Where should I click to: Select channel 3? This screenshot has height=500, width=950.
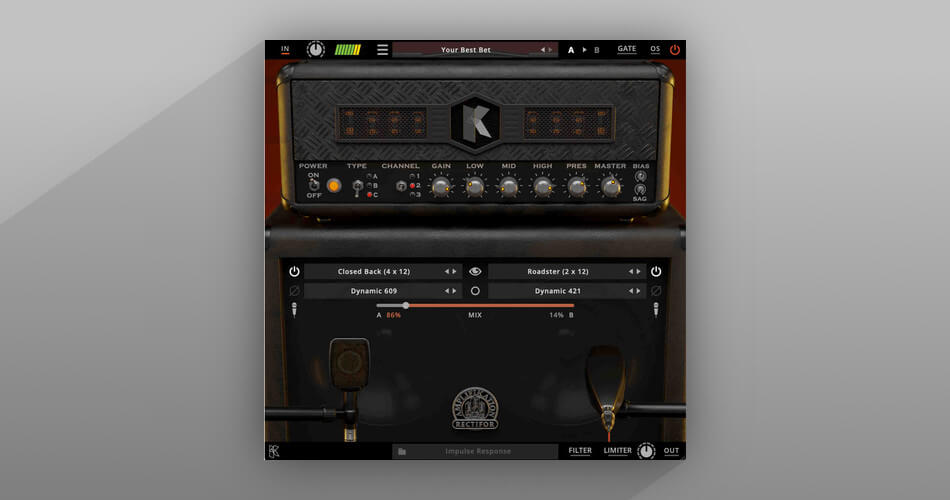point(415,195)
